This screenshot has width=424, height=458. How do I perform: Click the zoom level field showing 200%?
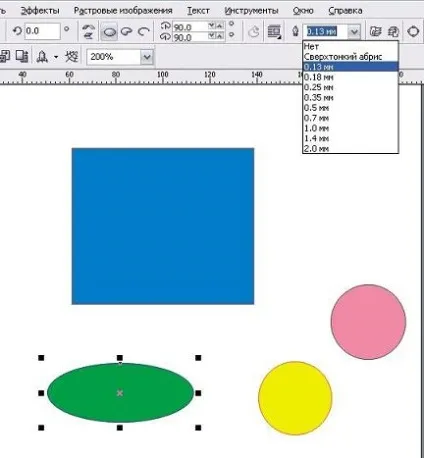114,57
